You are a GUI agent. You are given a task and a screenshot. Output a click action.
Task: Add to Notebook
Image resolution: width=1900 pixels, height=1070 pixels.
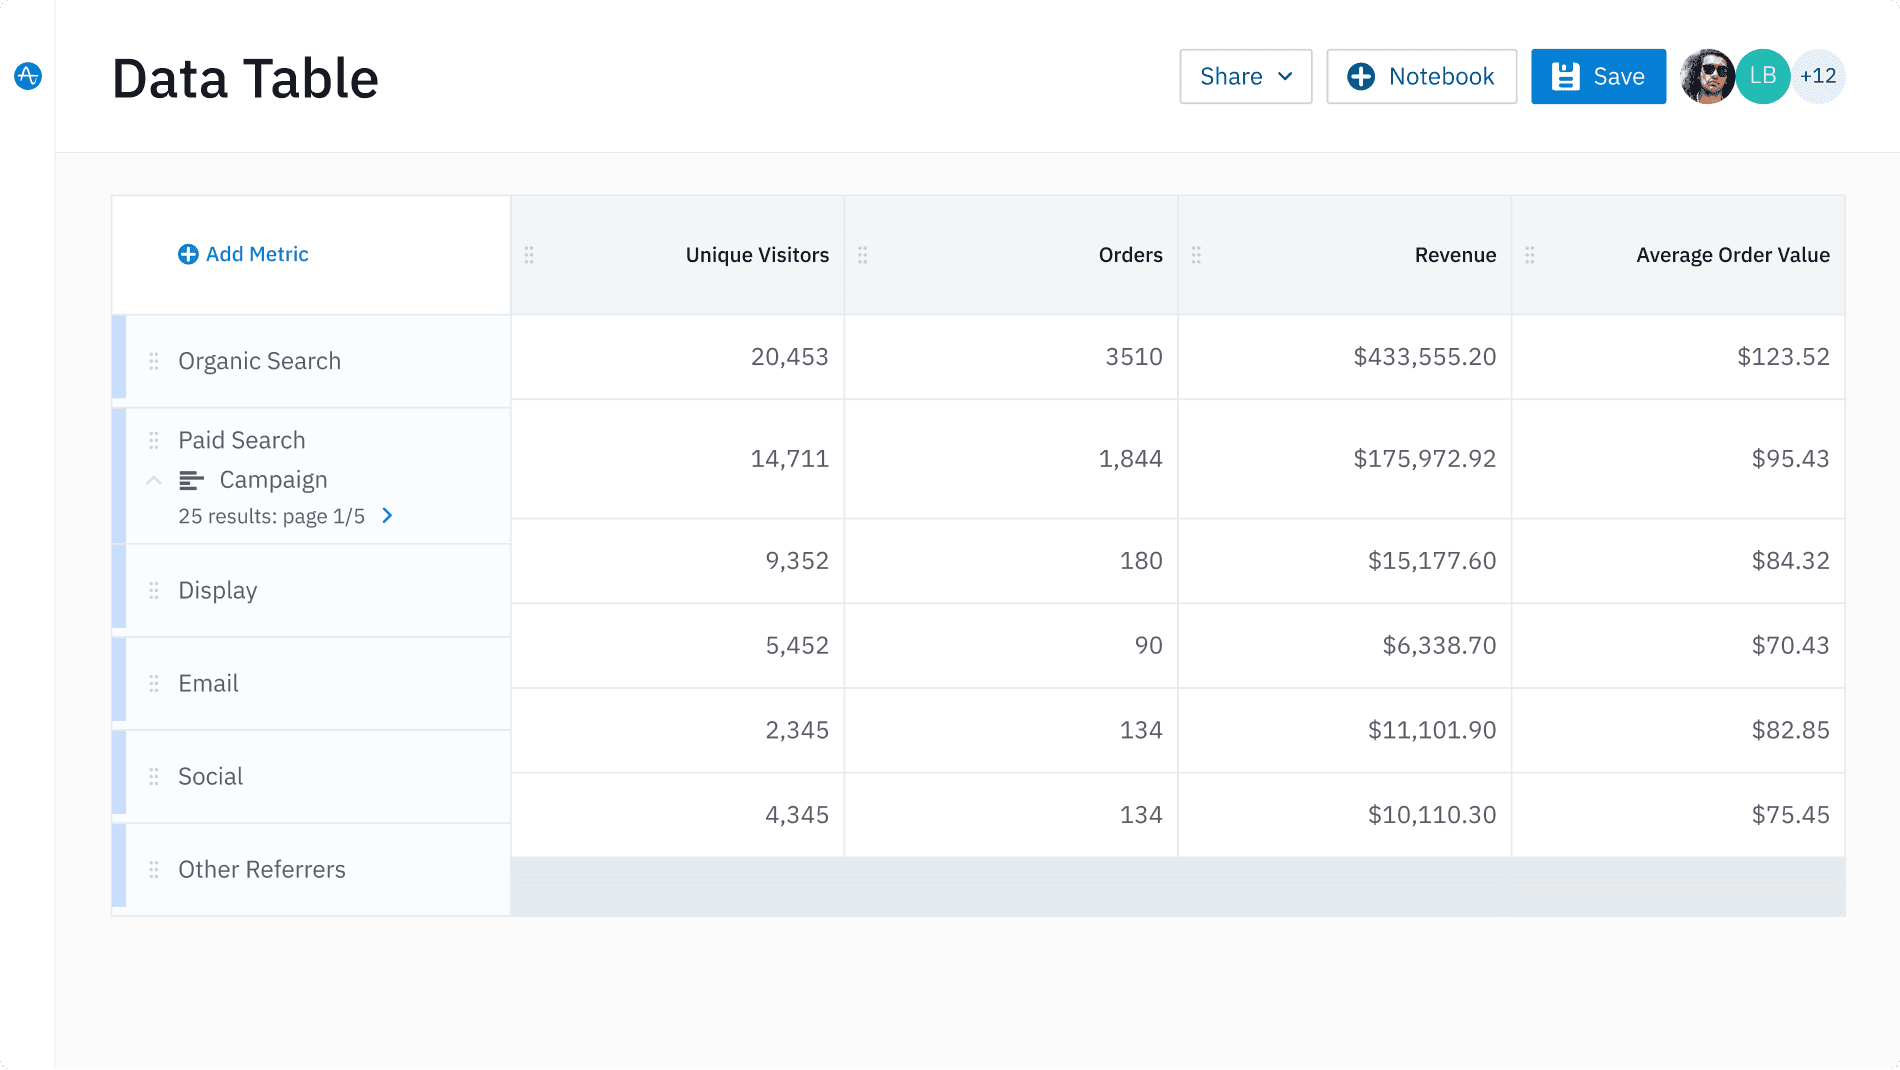pyautogui.click(x=1421, y=76)
